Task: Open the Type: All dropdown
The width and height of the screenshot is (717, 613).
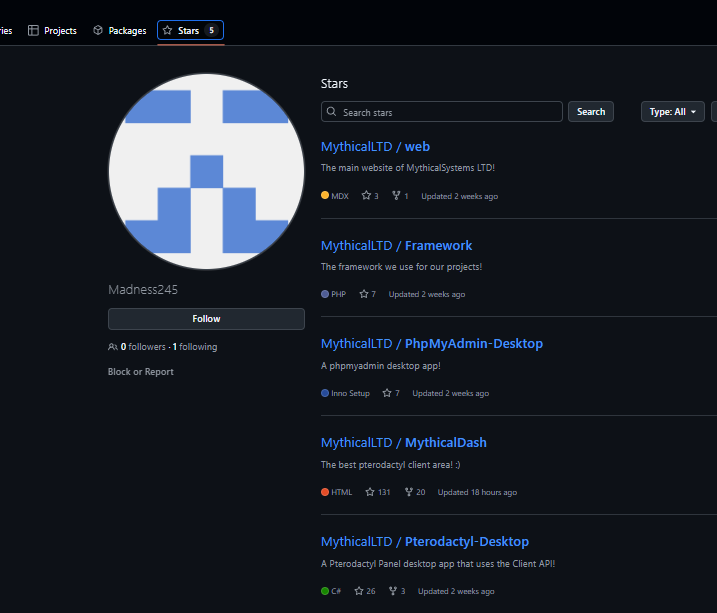Action: tap(673, 112)
